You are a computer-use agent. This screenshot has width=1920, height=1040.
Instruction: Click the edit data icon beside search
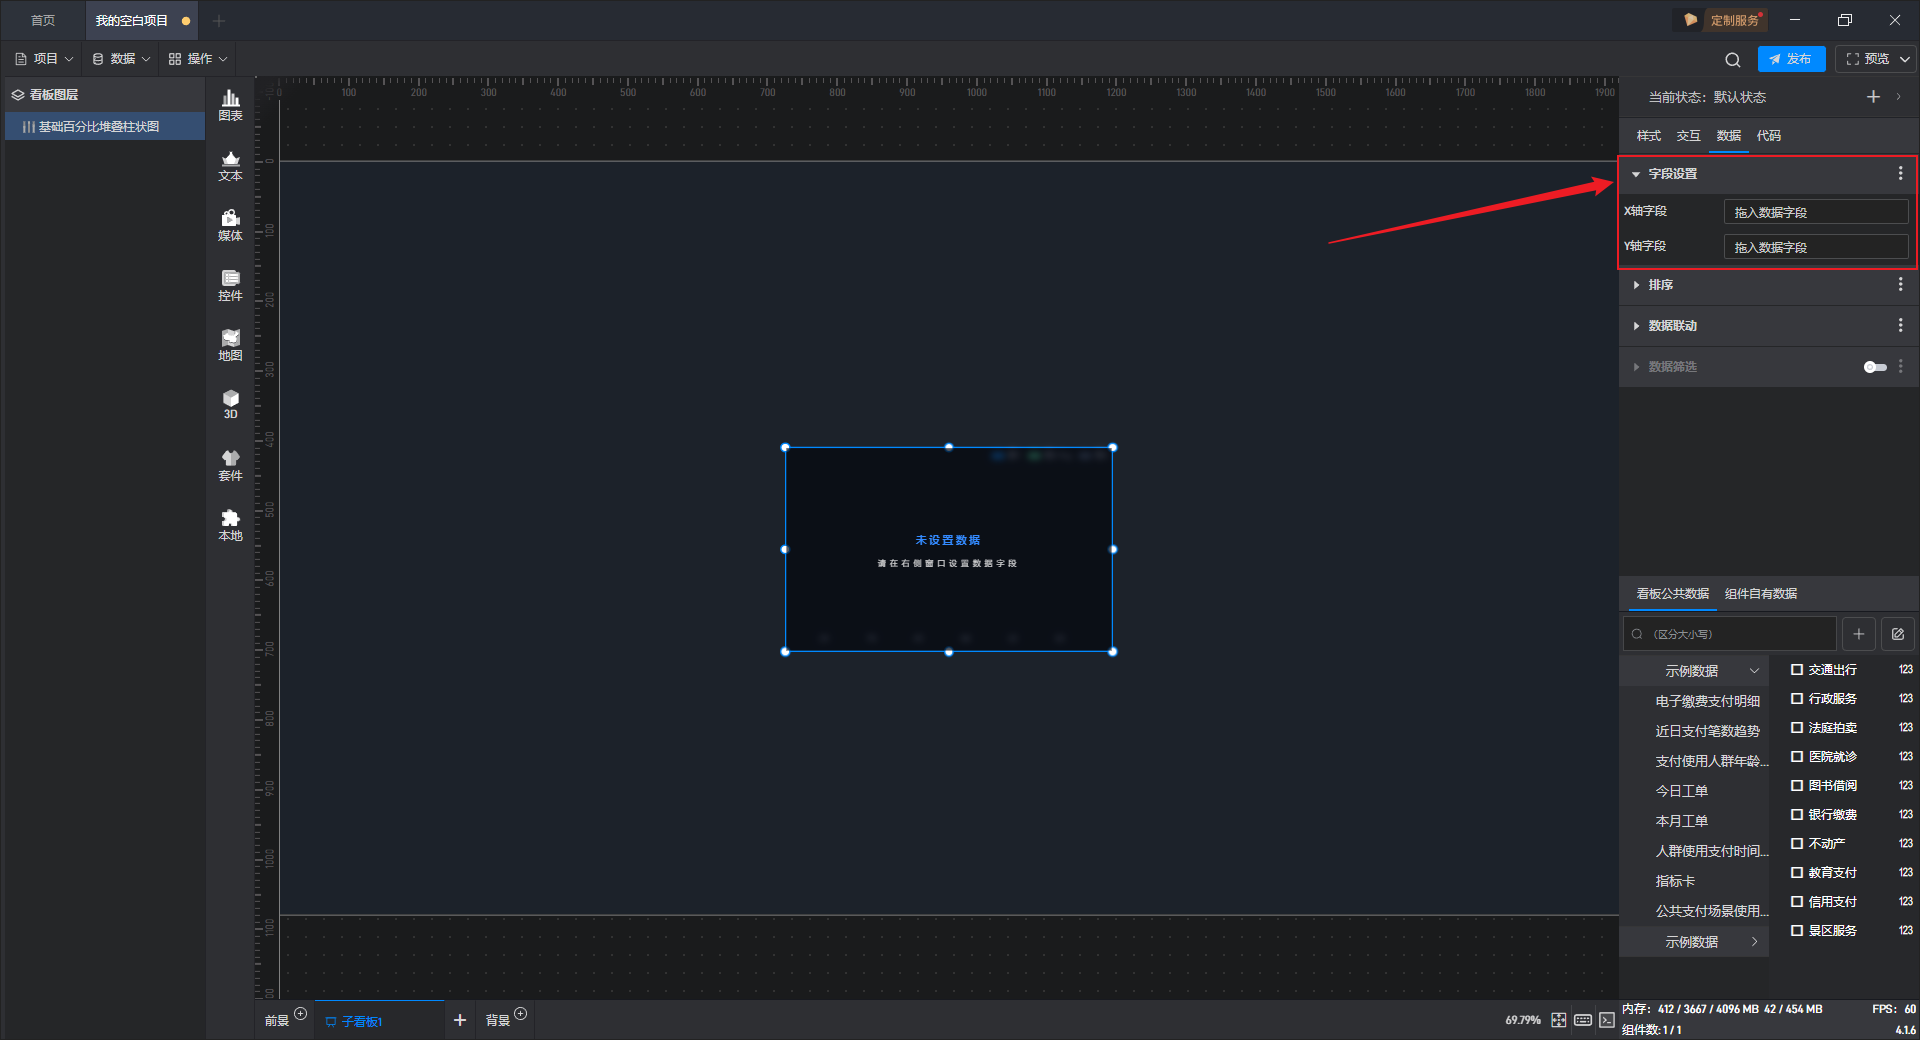pyautogui.click(x=1897, y=634)
